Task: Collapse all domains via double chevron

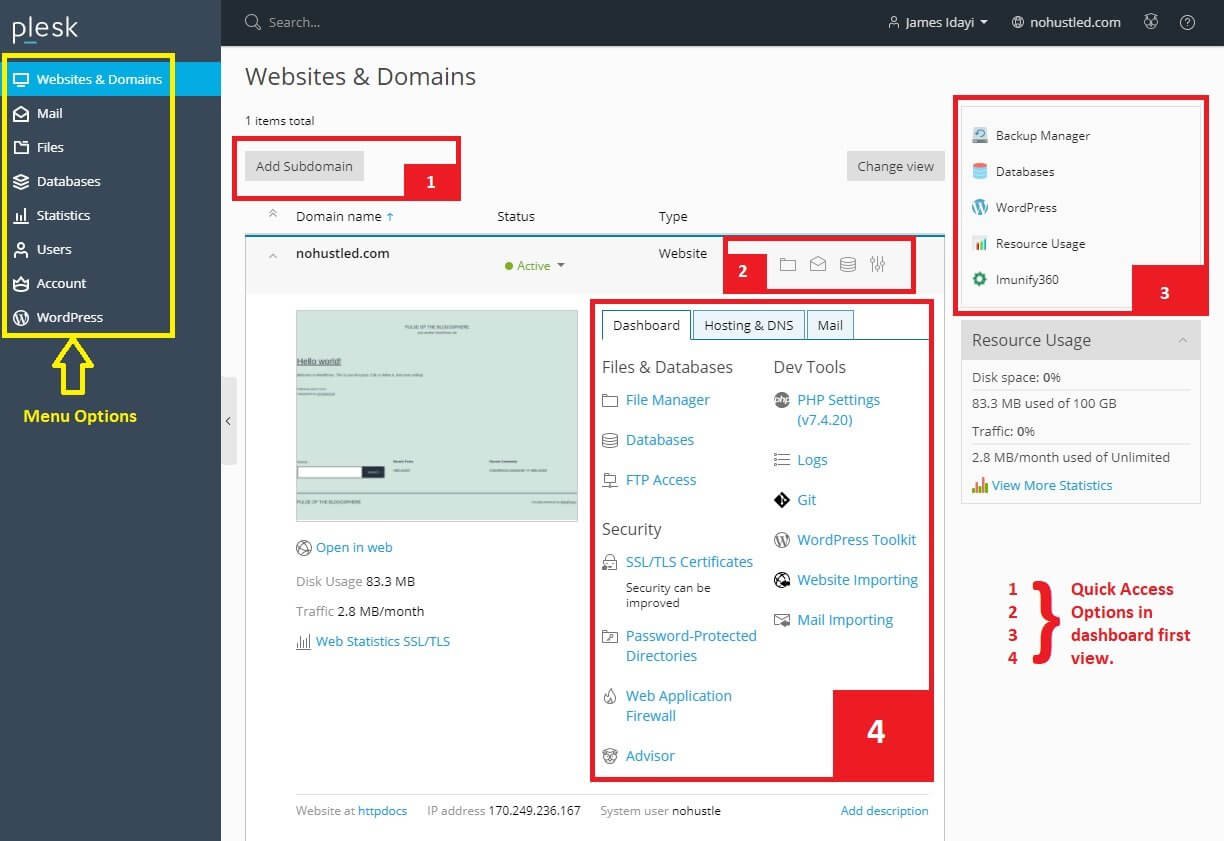Action: (273, 215)
